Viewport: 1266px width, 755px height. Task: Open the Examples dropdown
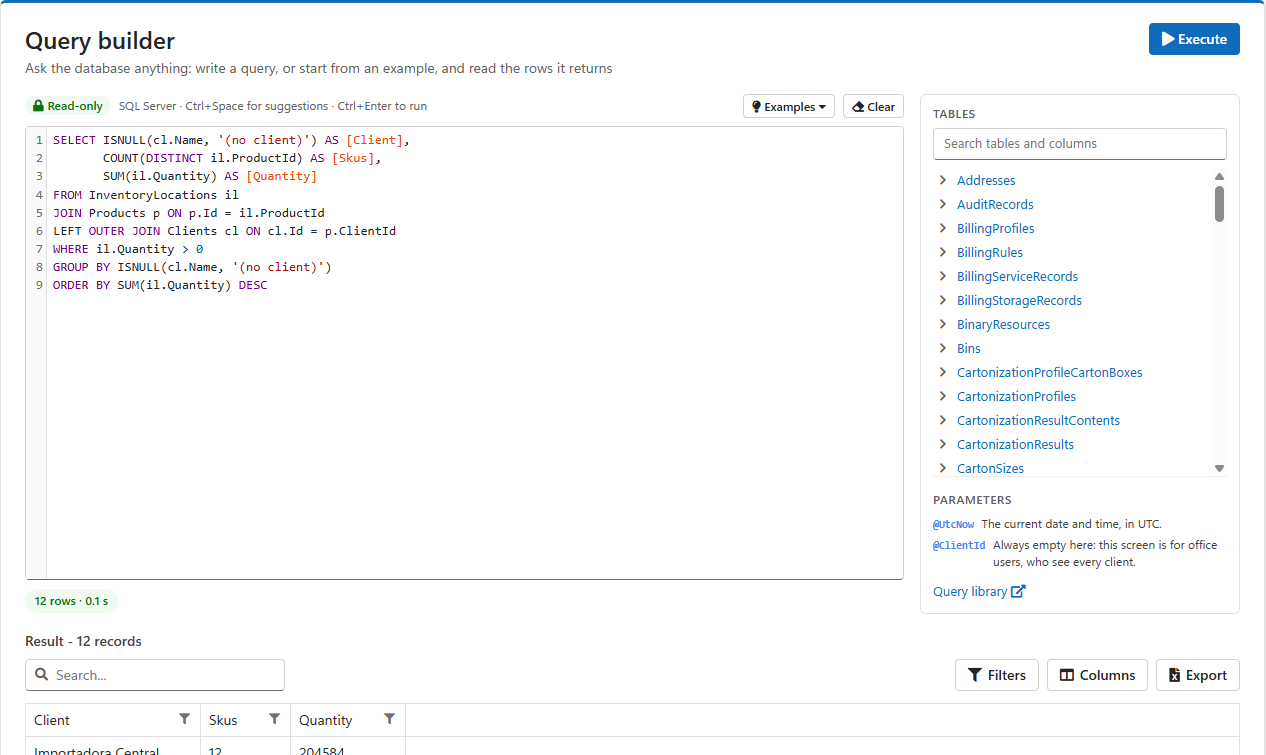(x=789, y=106)
